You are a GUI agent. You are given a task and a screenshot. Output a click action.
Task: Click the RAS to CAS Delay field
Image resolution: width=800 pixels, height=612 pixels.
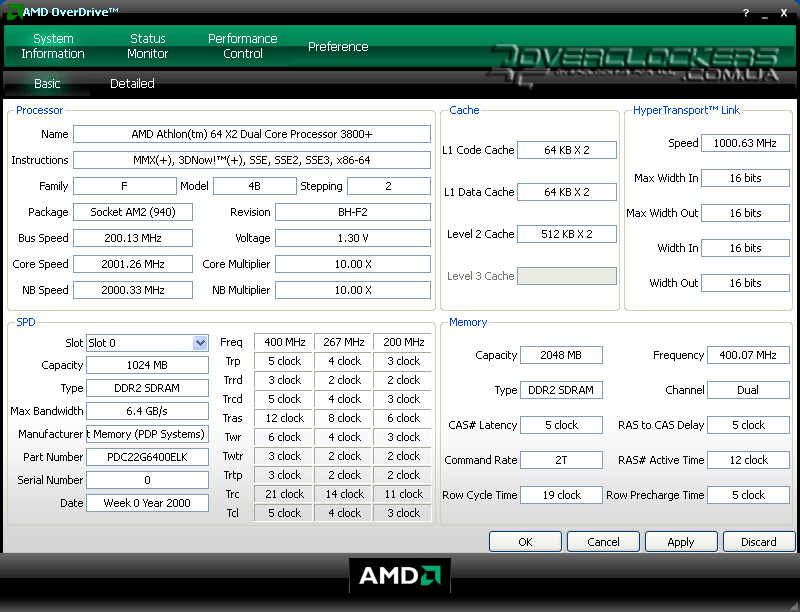[x=748, y=425]
